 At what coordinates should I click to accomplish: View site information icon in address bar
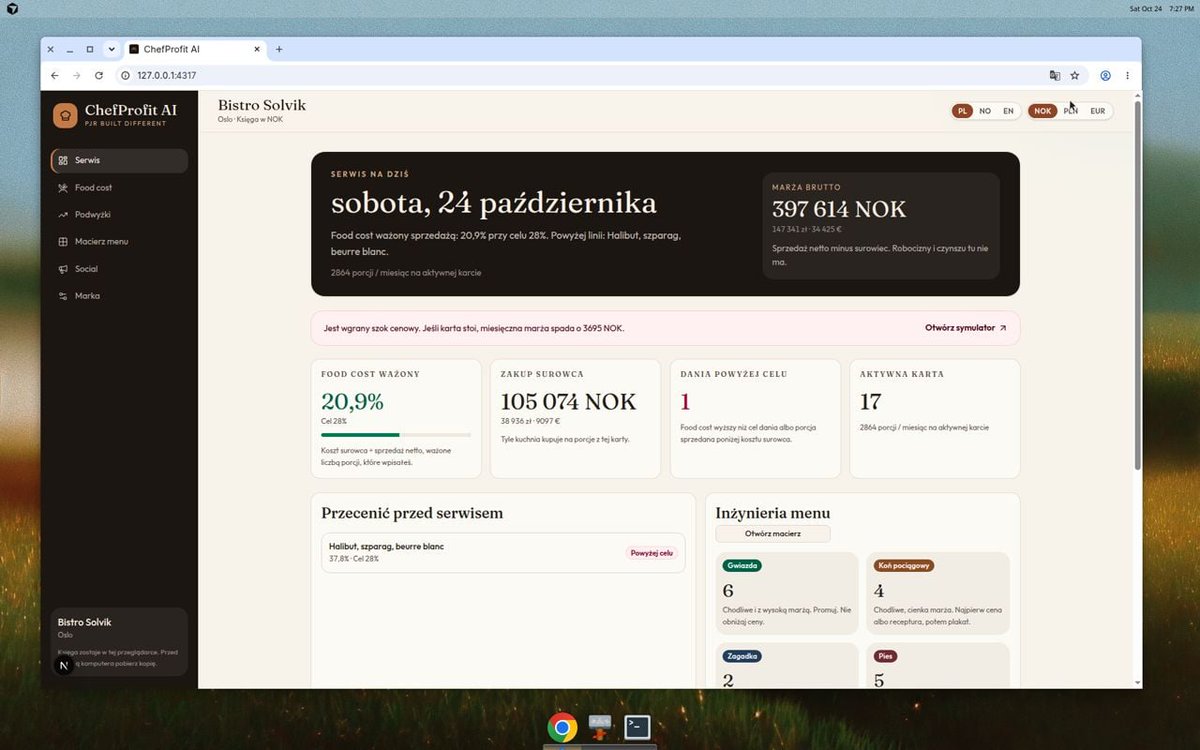pos(125,75)
